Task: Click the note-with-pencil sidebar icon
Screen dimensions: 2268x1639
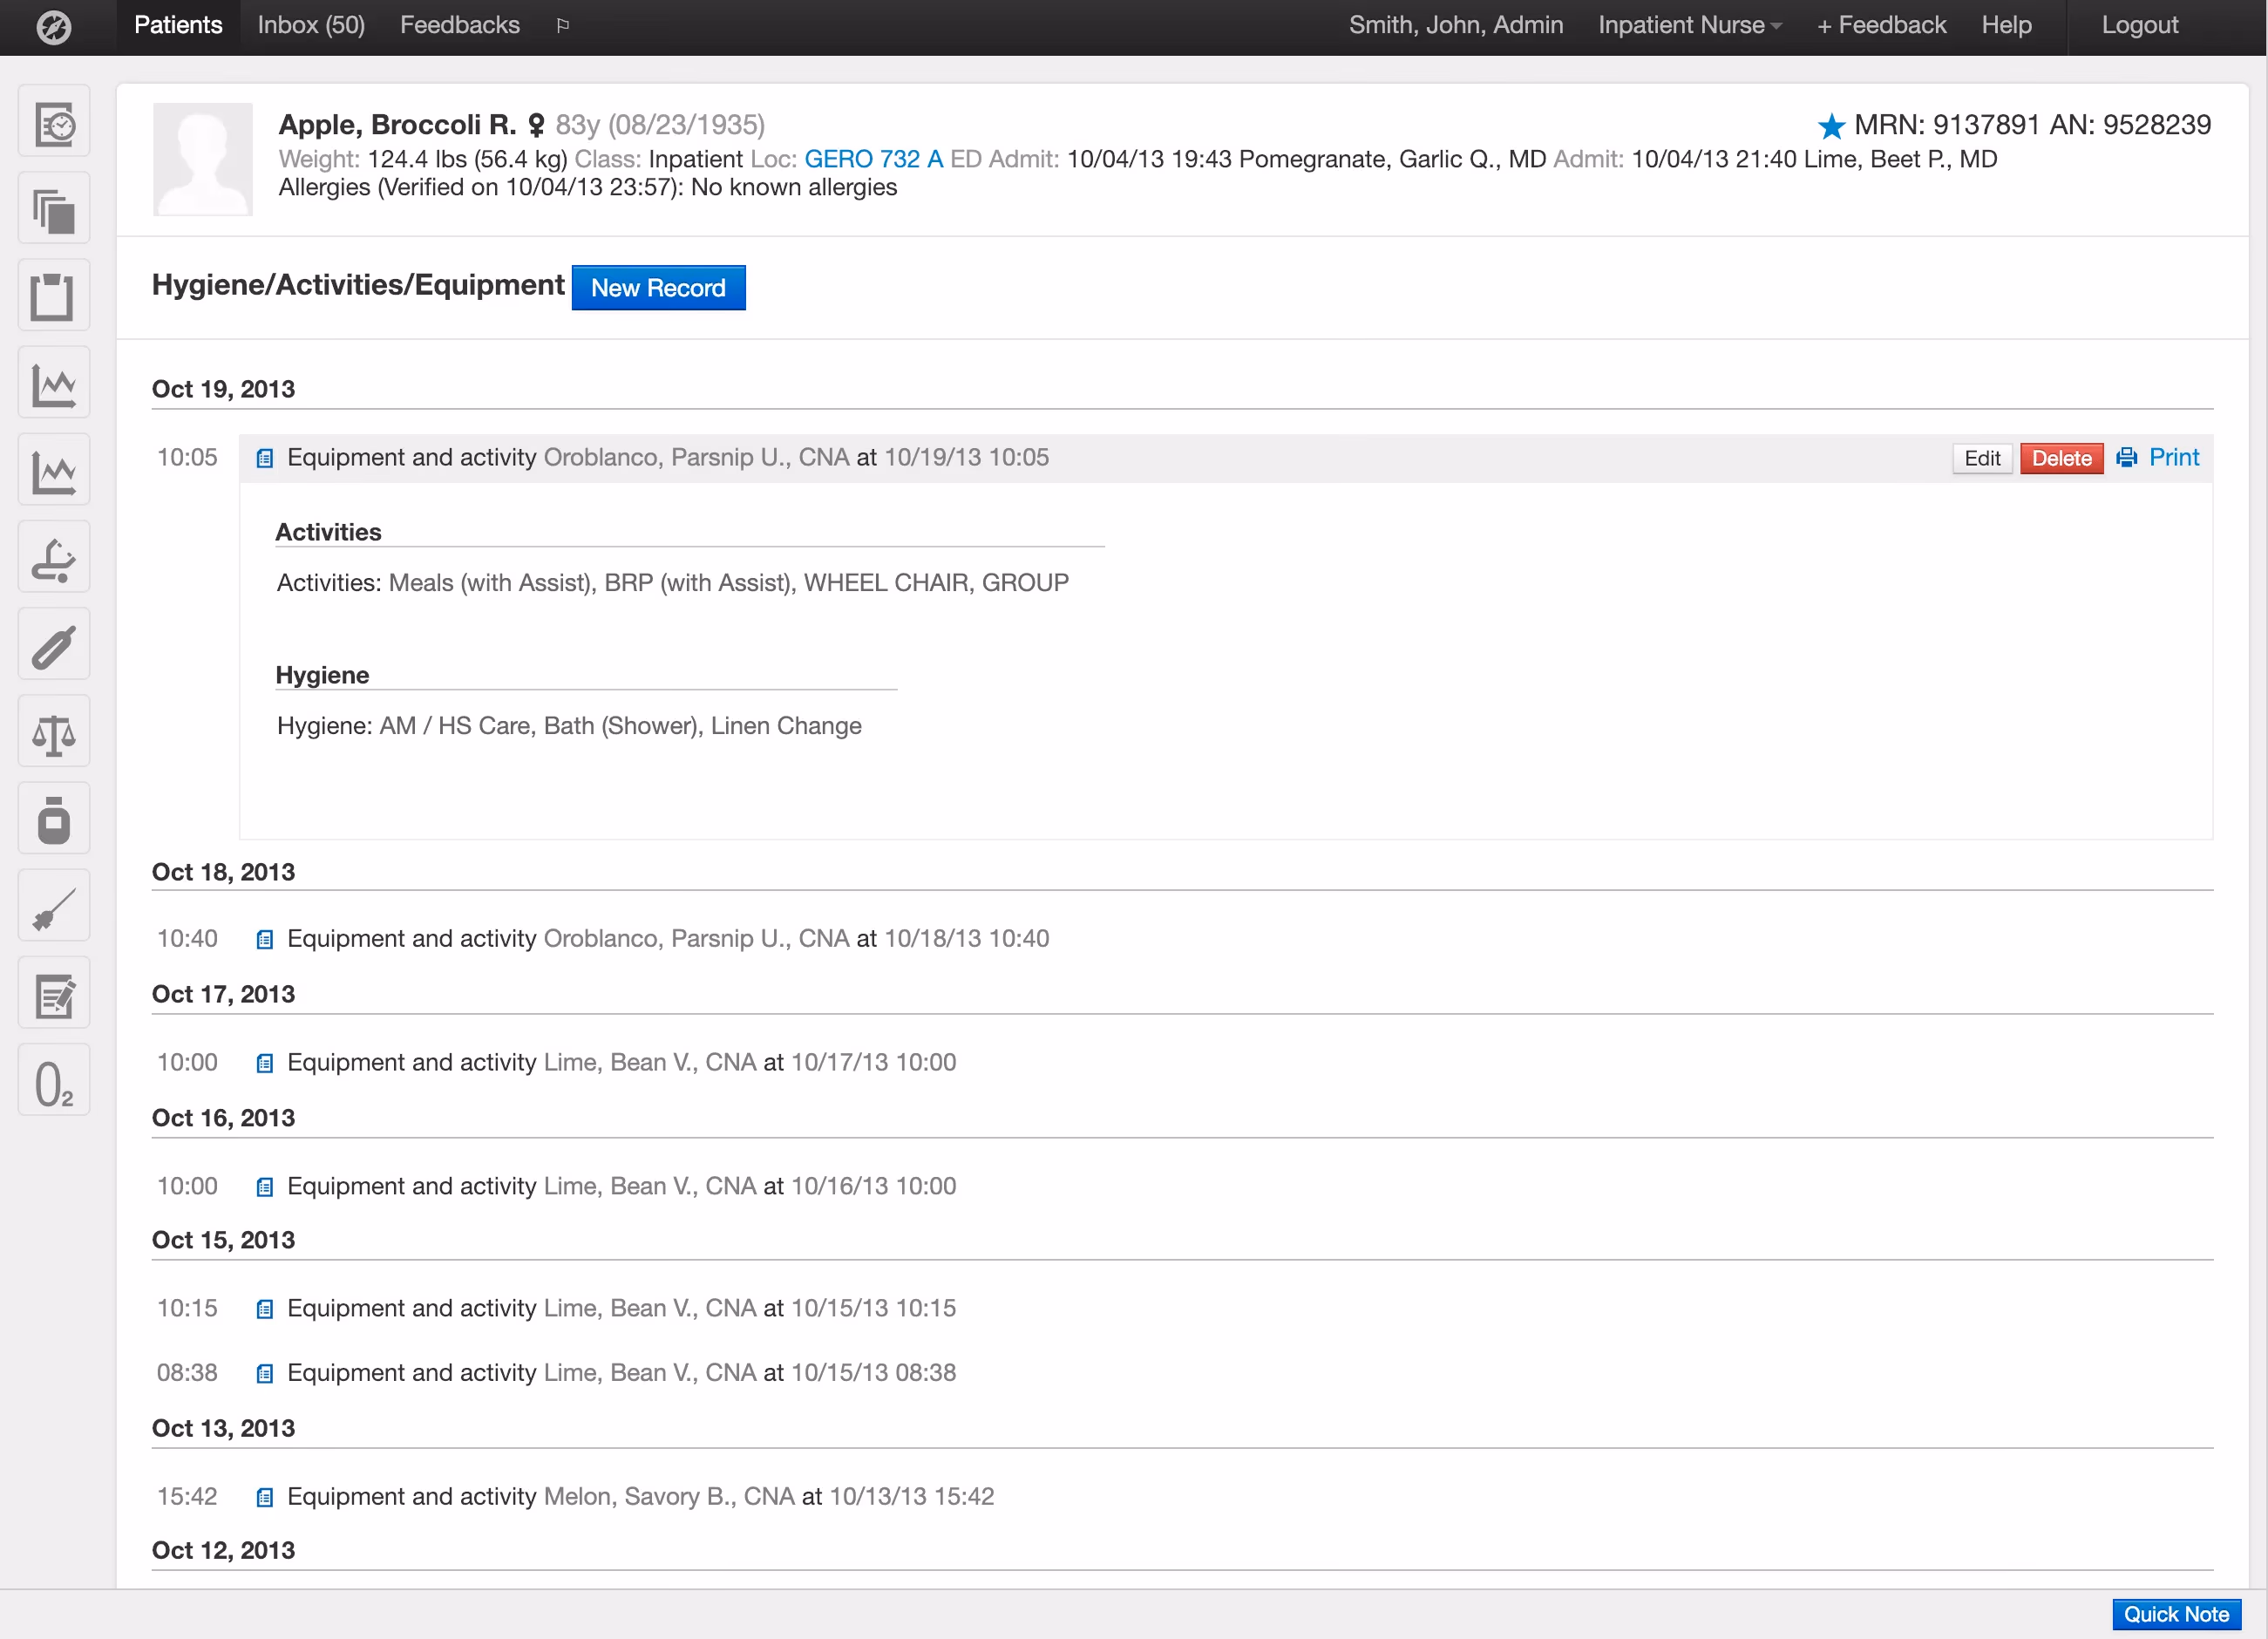Action: point(54,994)
